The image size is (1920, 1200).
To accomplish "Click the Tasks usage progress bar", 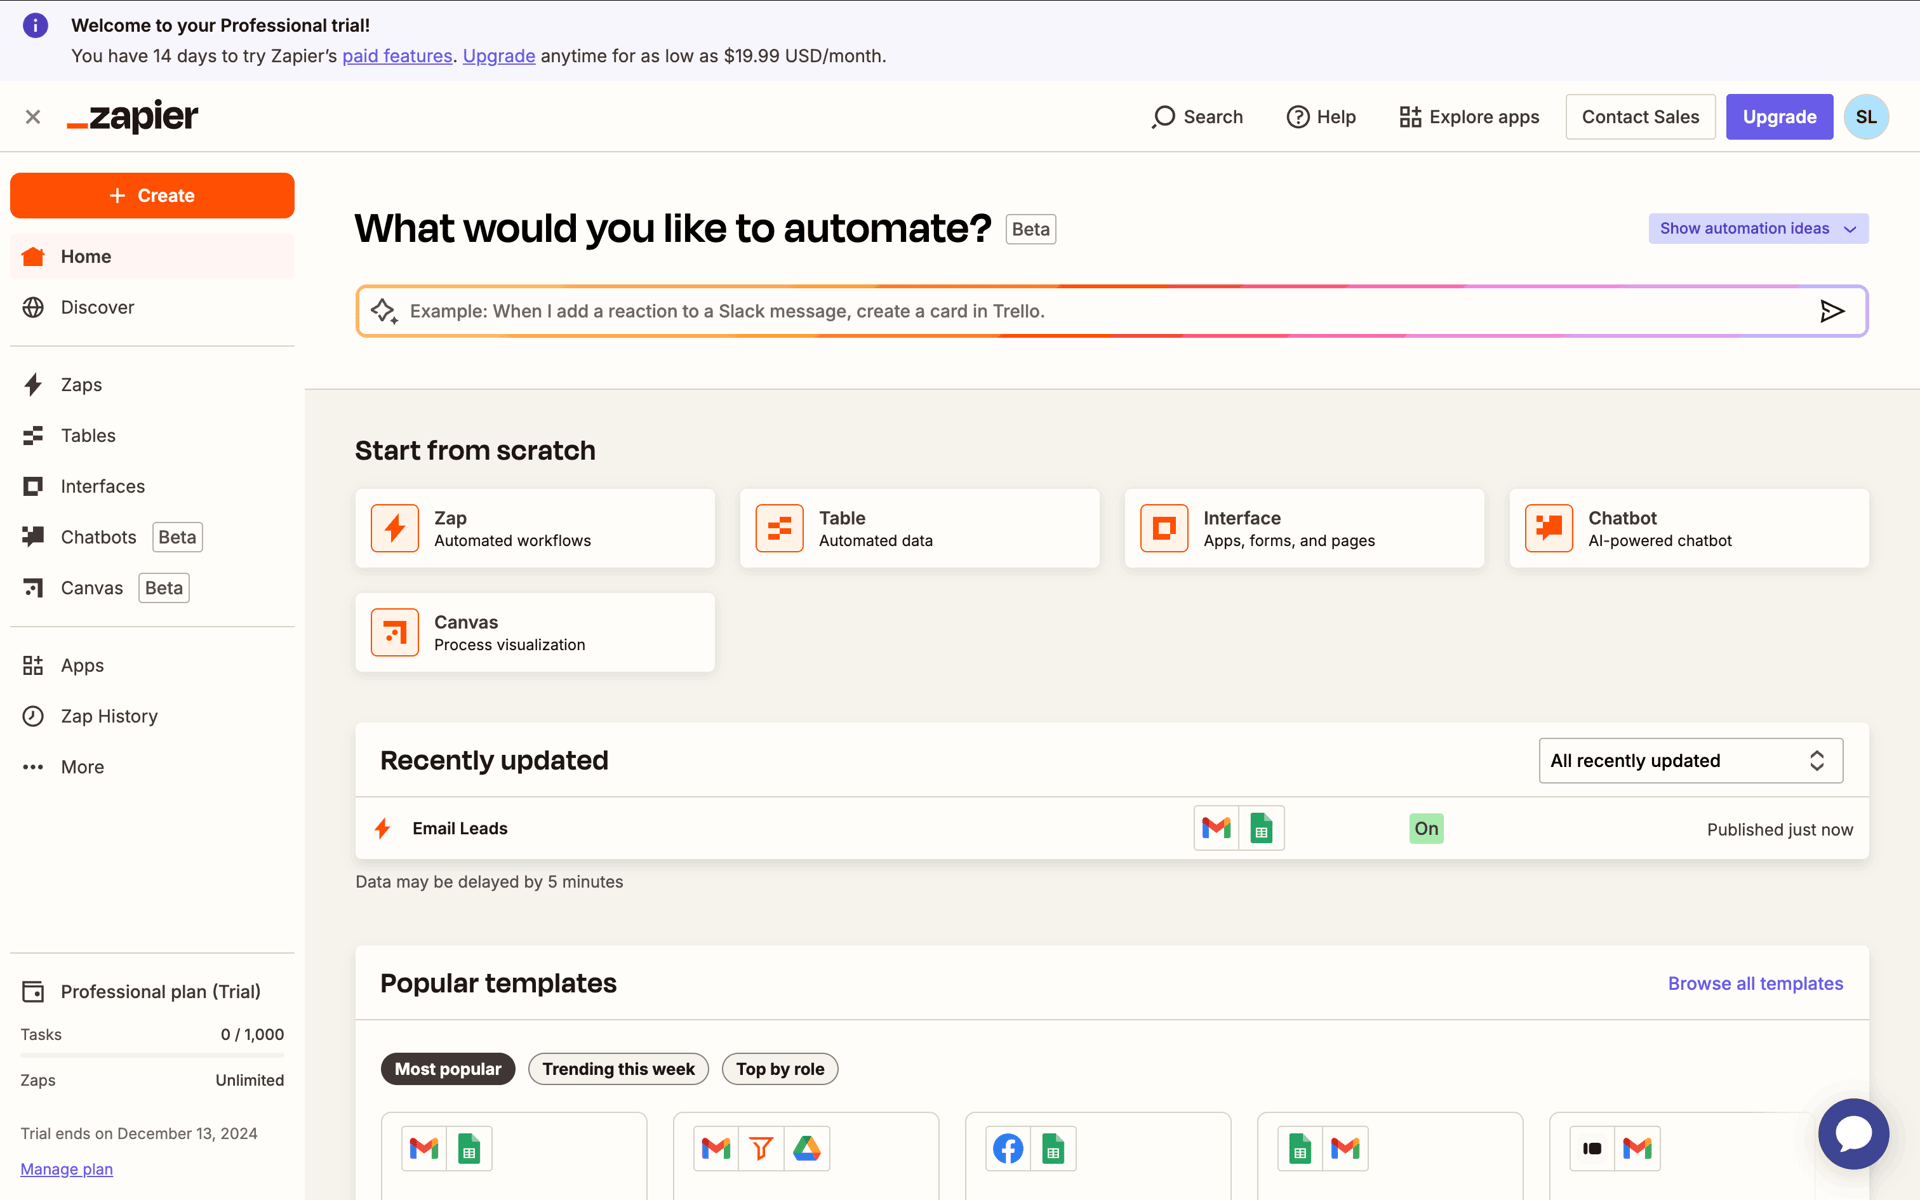I will [152, 1055].
